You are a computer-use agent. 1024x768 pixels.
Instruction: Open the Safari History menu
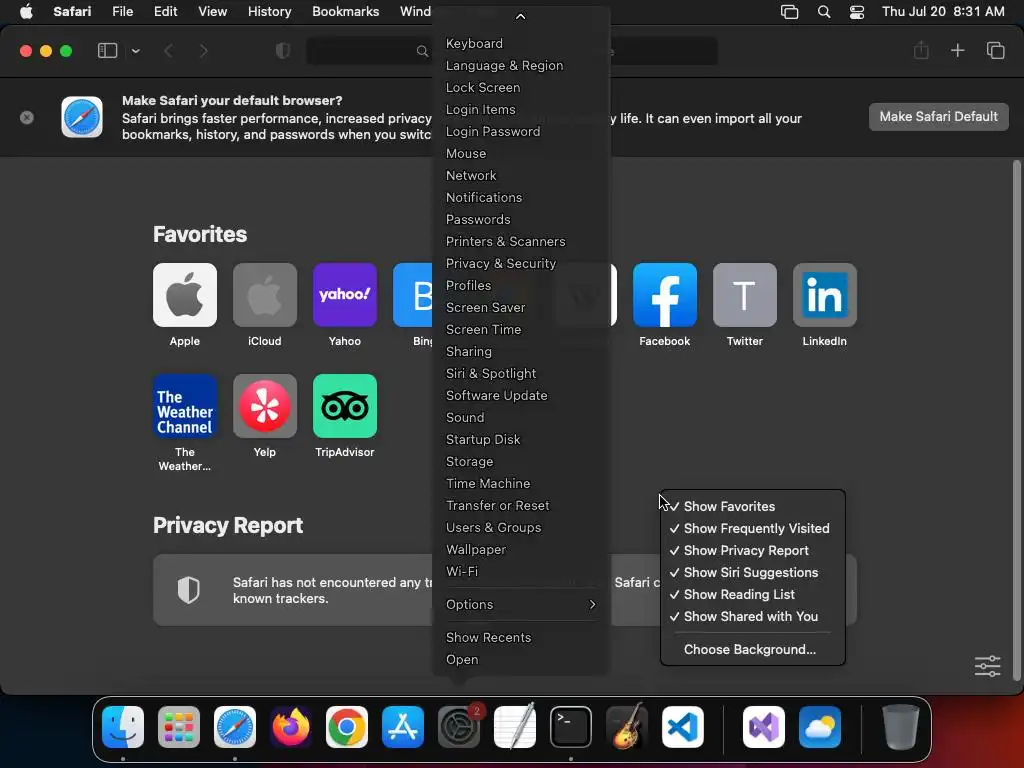click(269, 11)
